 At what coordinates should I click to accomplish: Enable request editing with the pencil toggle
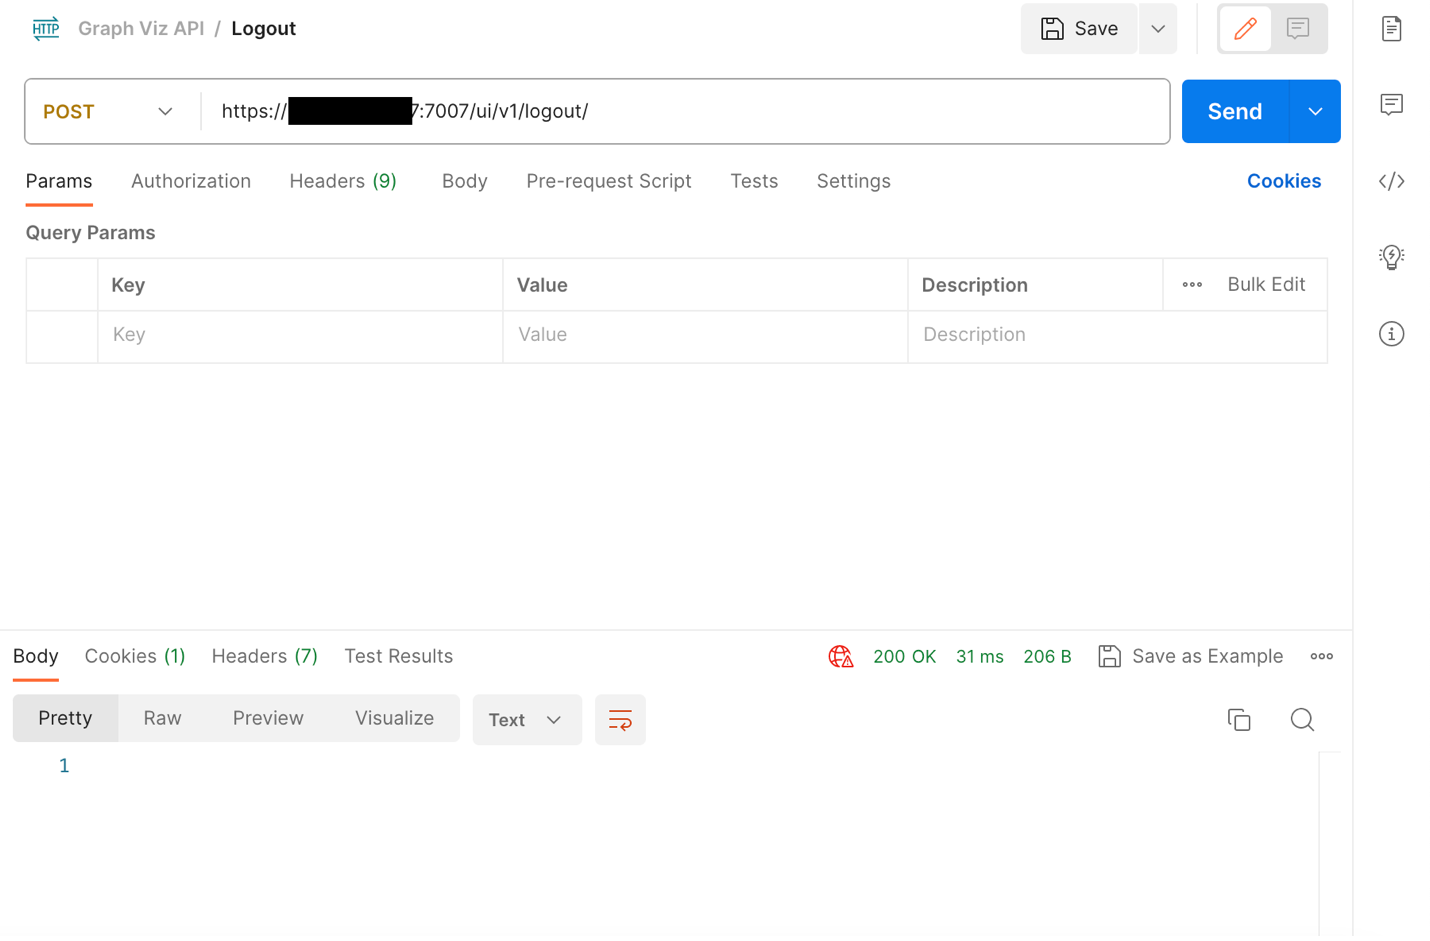[1244, 28]
